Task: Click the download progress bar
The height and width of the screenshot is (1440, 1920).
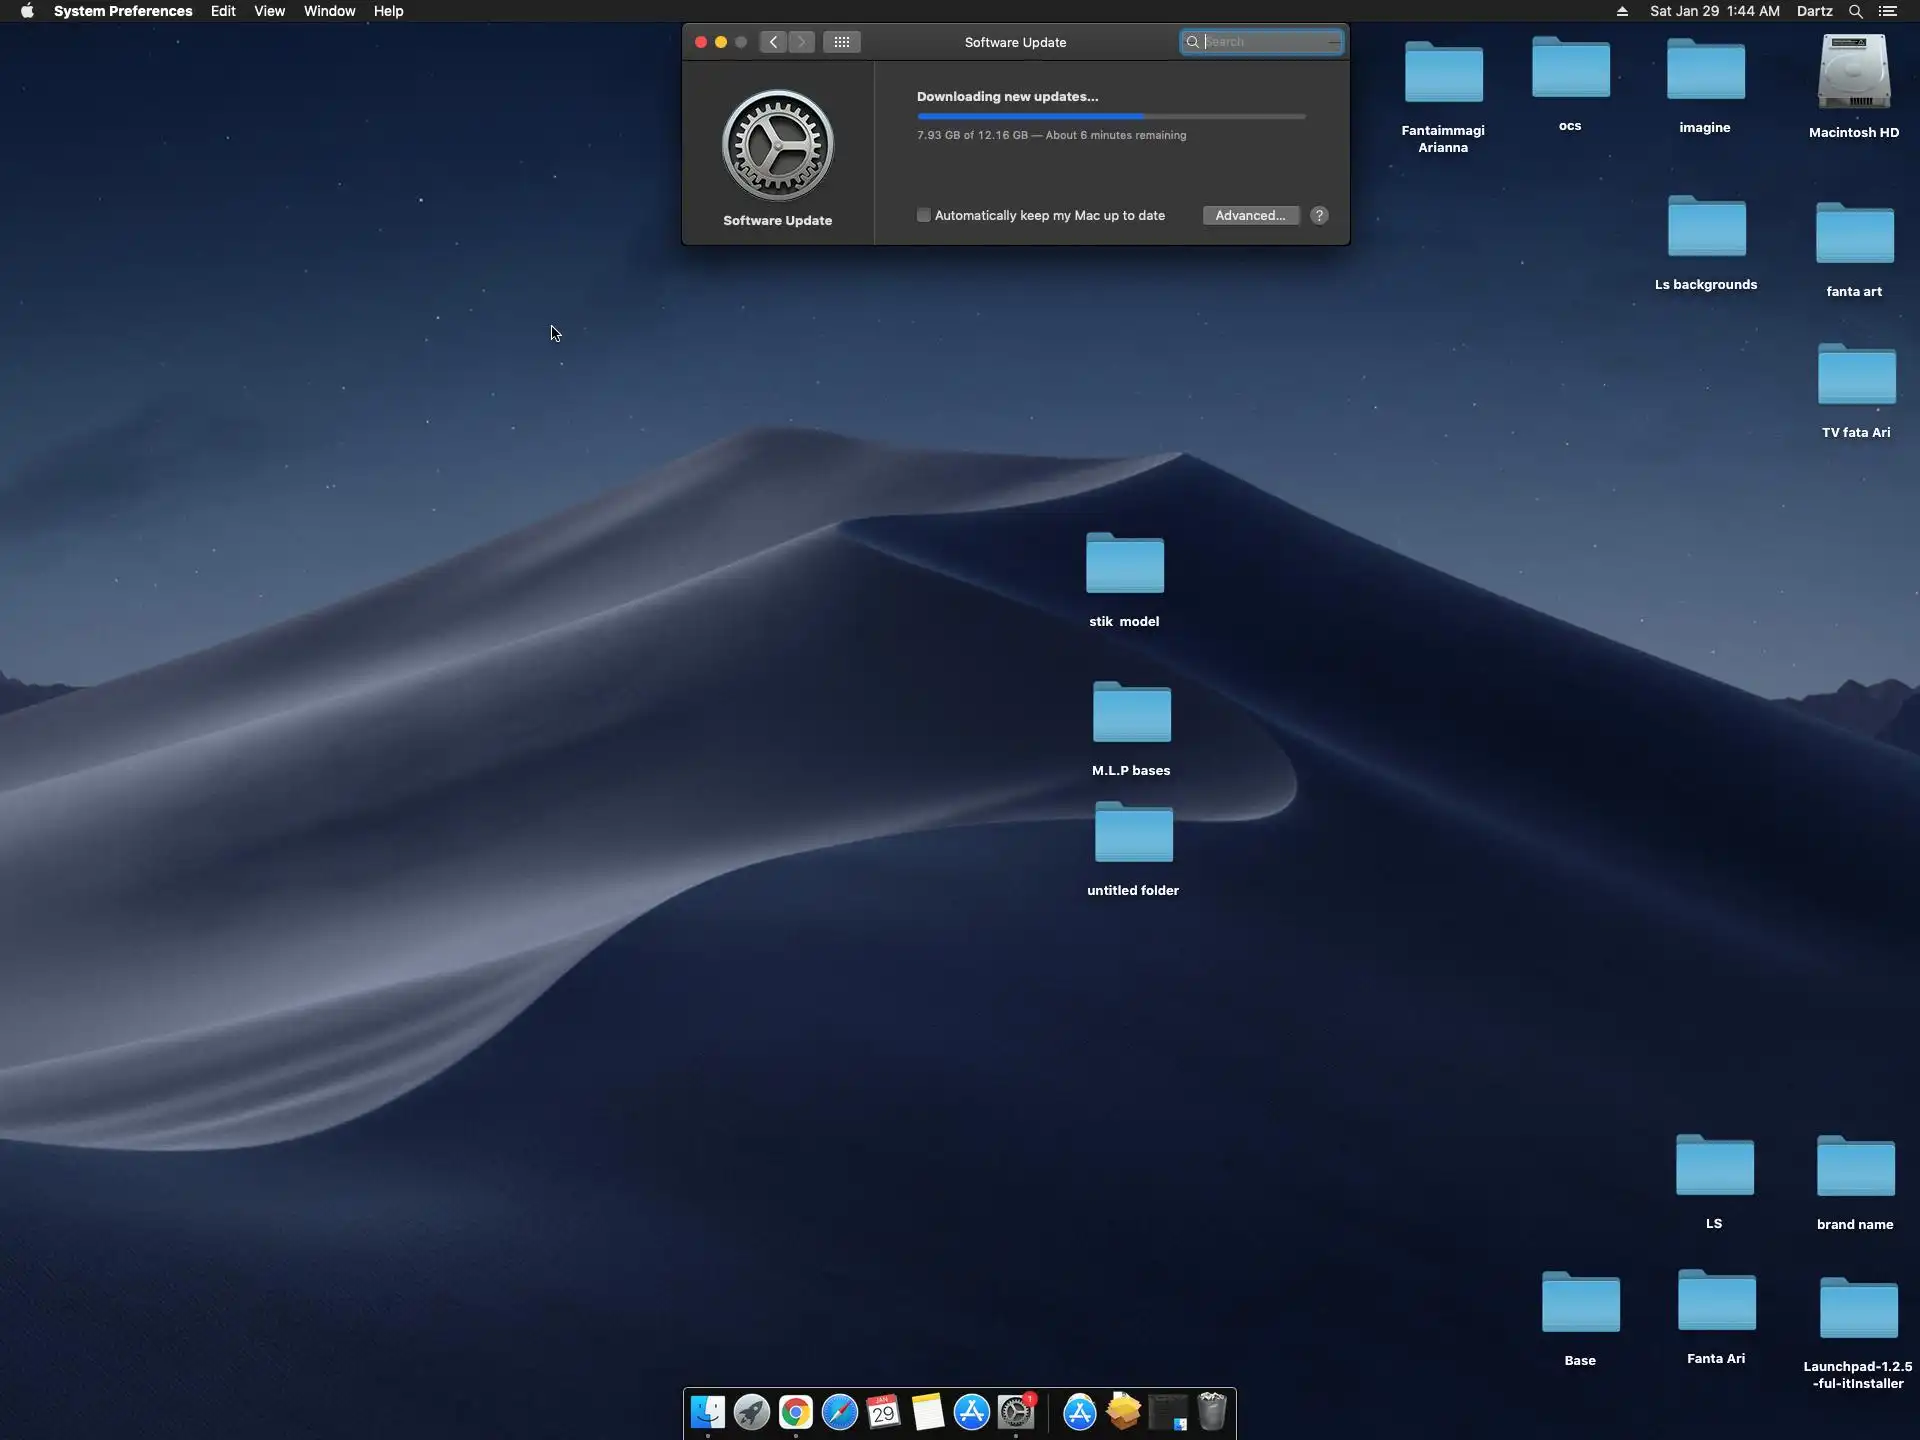Action: point(1110,116)
